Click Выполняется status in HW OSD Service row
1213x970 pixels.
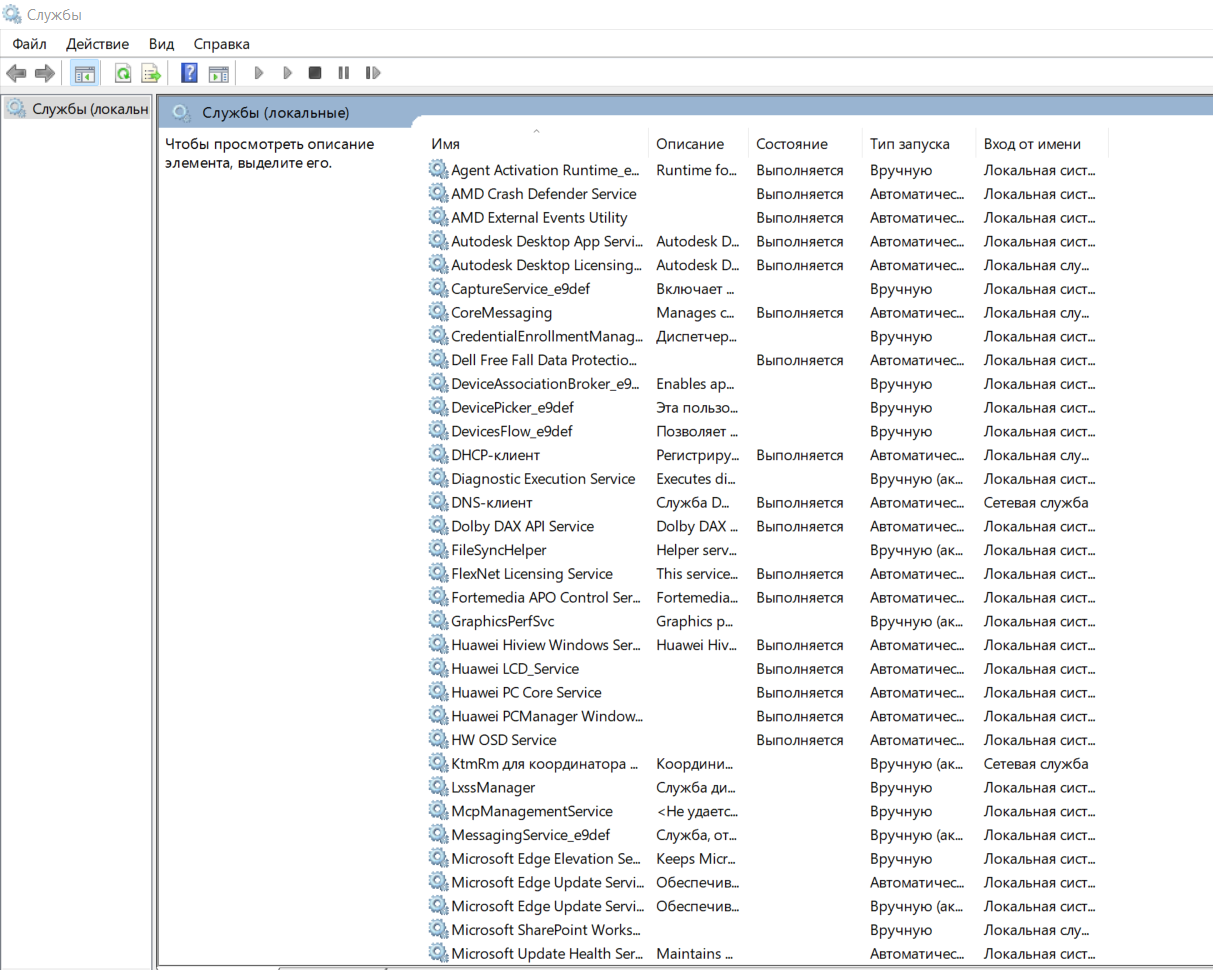800,740
